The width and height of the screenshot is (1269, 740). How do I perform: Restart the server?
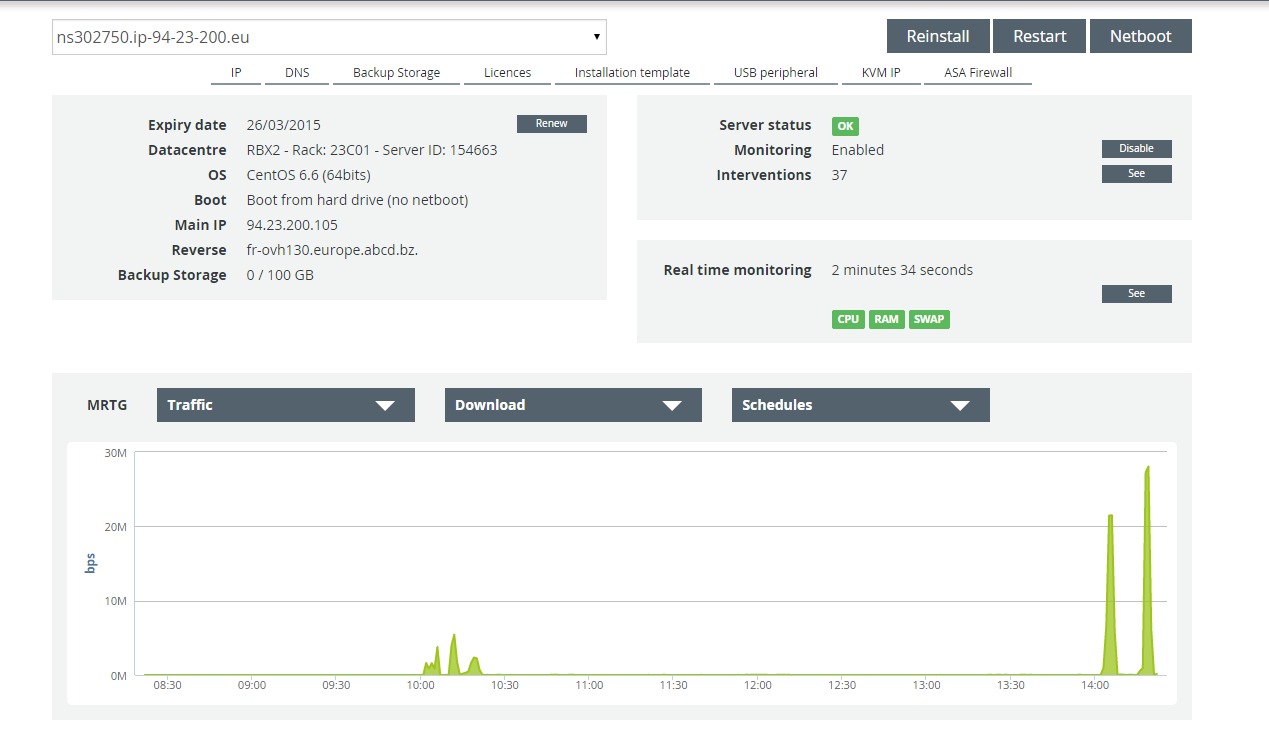point(1039,36)
